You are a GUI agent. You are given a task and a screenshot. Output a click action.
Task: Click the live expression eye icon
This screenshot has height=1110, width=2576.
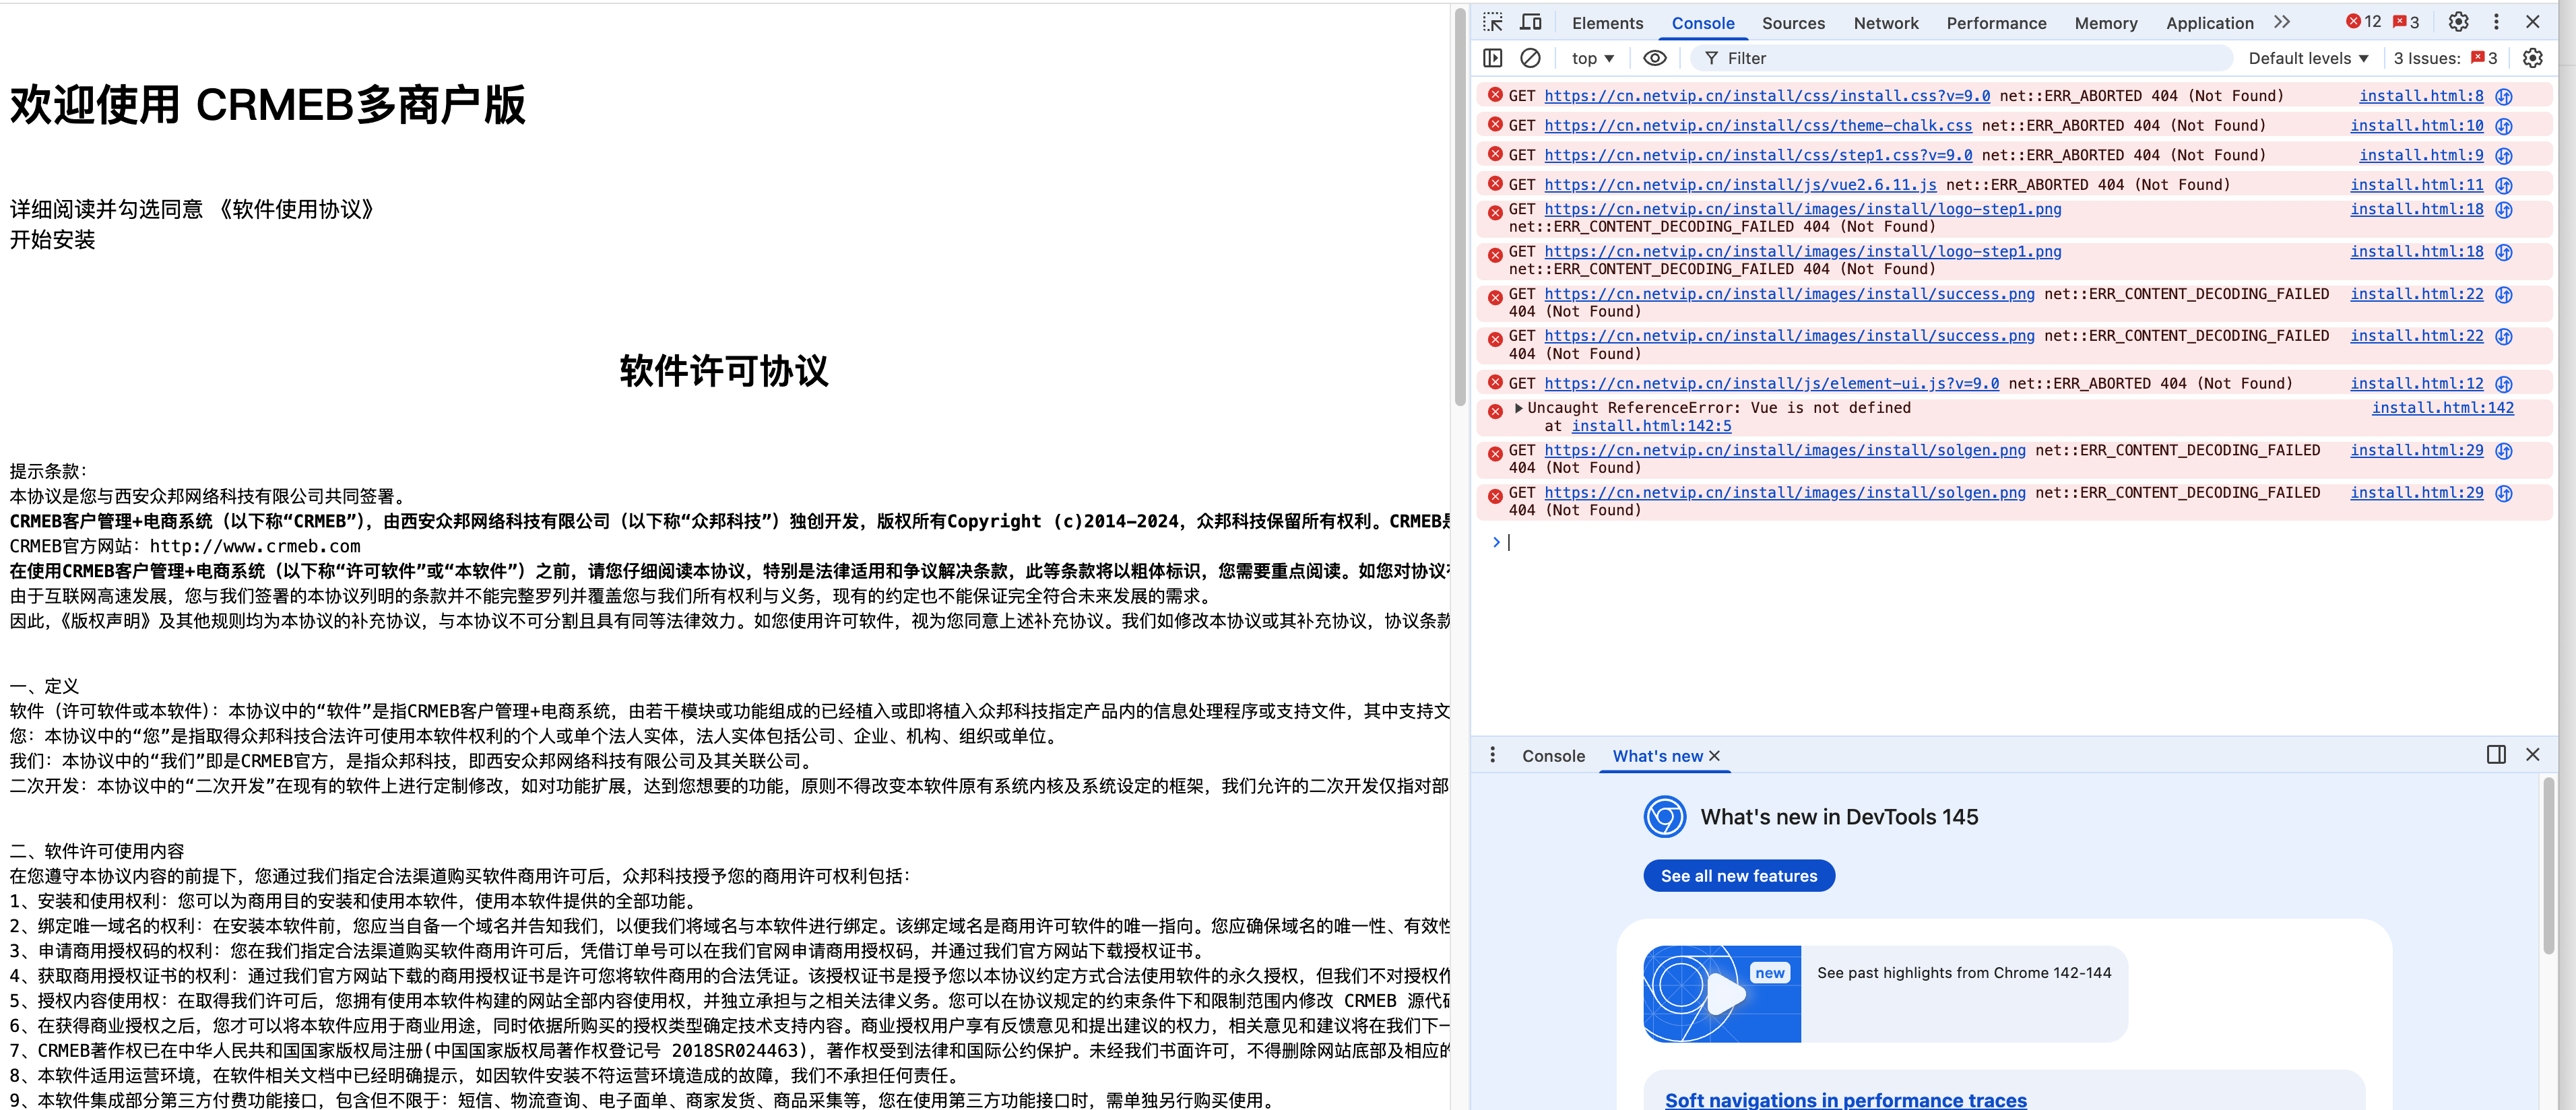click(x=1655, y=58)
